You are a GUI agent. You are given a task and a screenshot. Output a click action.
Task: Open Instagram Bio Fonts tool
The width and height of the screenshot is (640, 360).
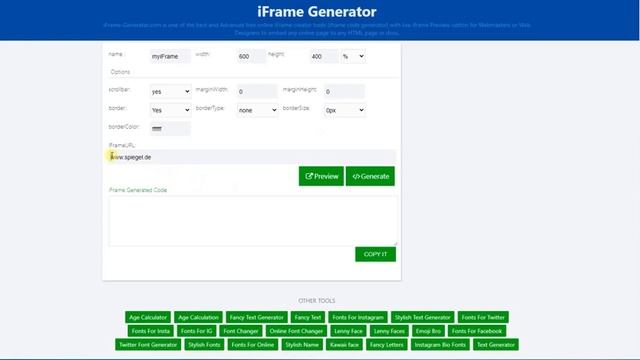click(440, 345)
